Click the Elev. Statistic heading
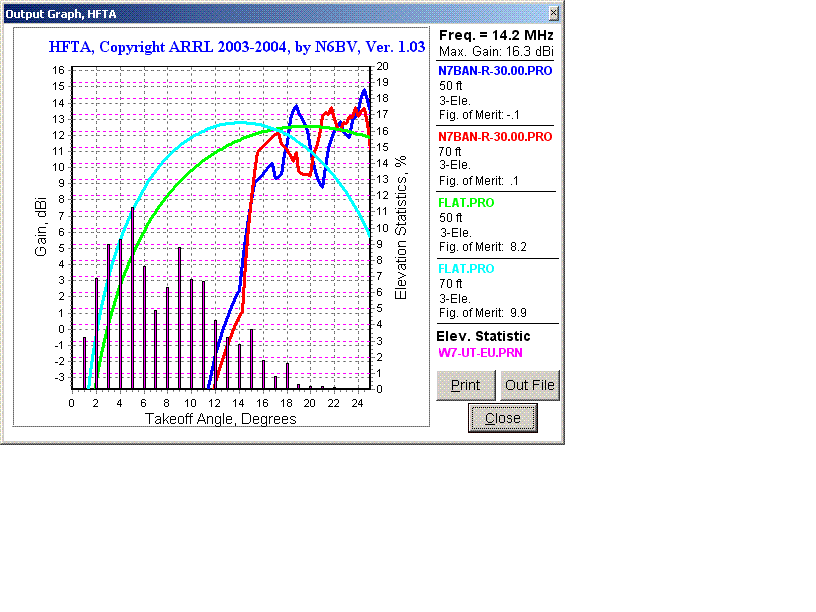The image size is (816, 612). 484,336
